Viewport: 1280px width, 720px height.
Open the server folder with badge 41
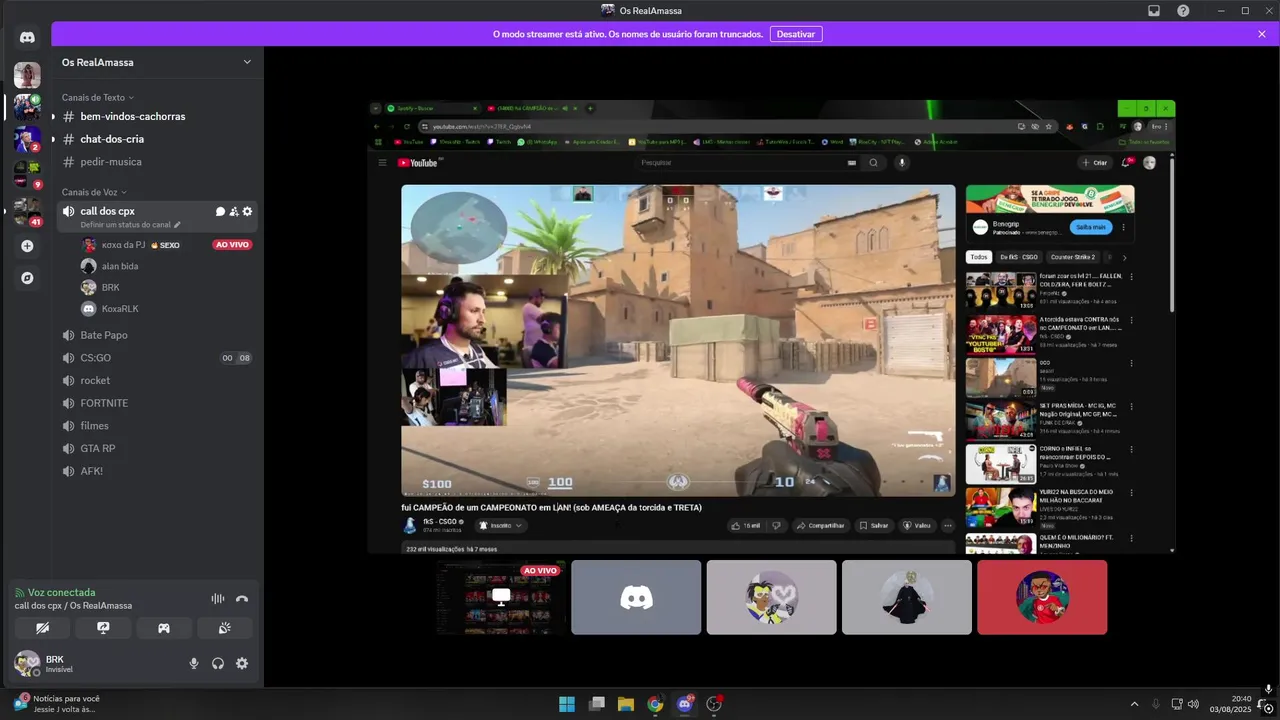click(27, 211)
